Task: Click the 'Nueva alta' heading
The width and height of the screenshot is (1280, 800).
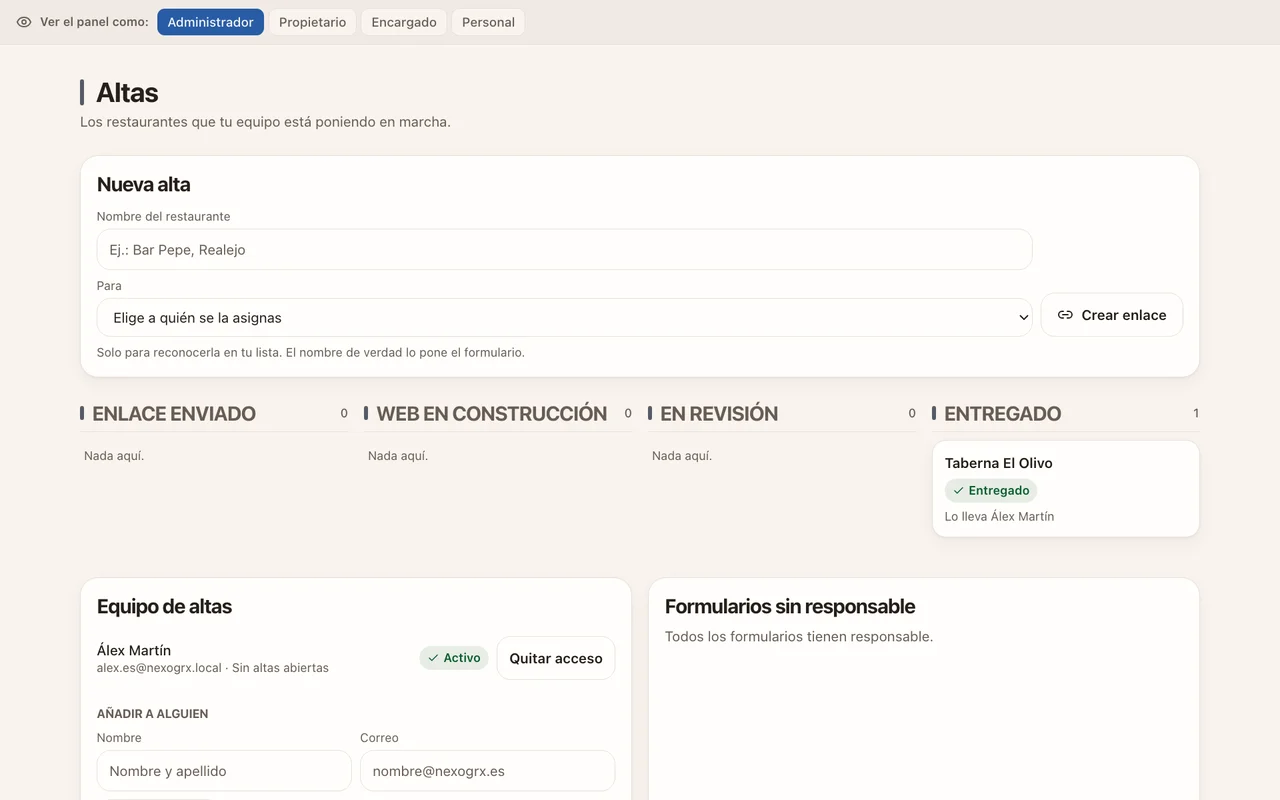Action: [x=144, y=184]
